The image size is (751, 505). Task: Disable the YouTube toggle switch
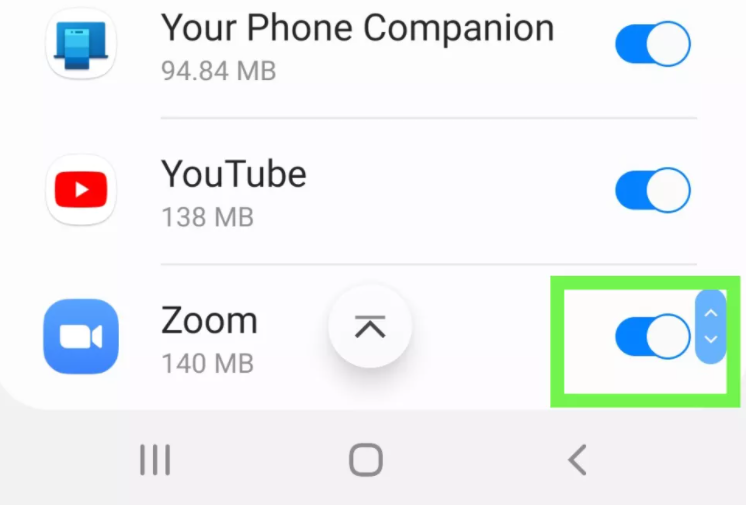coord(653,190)
